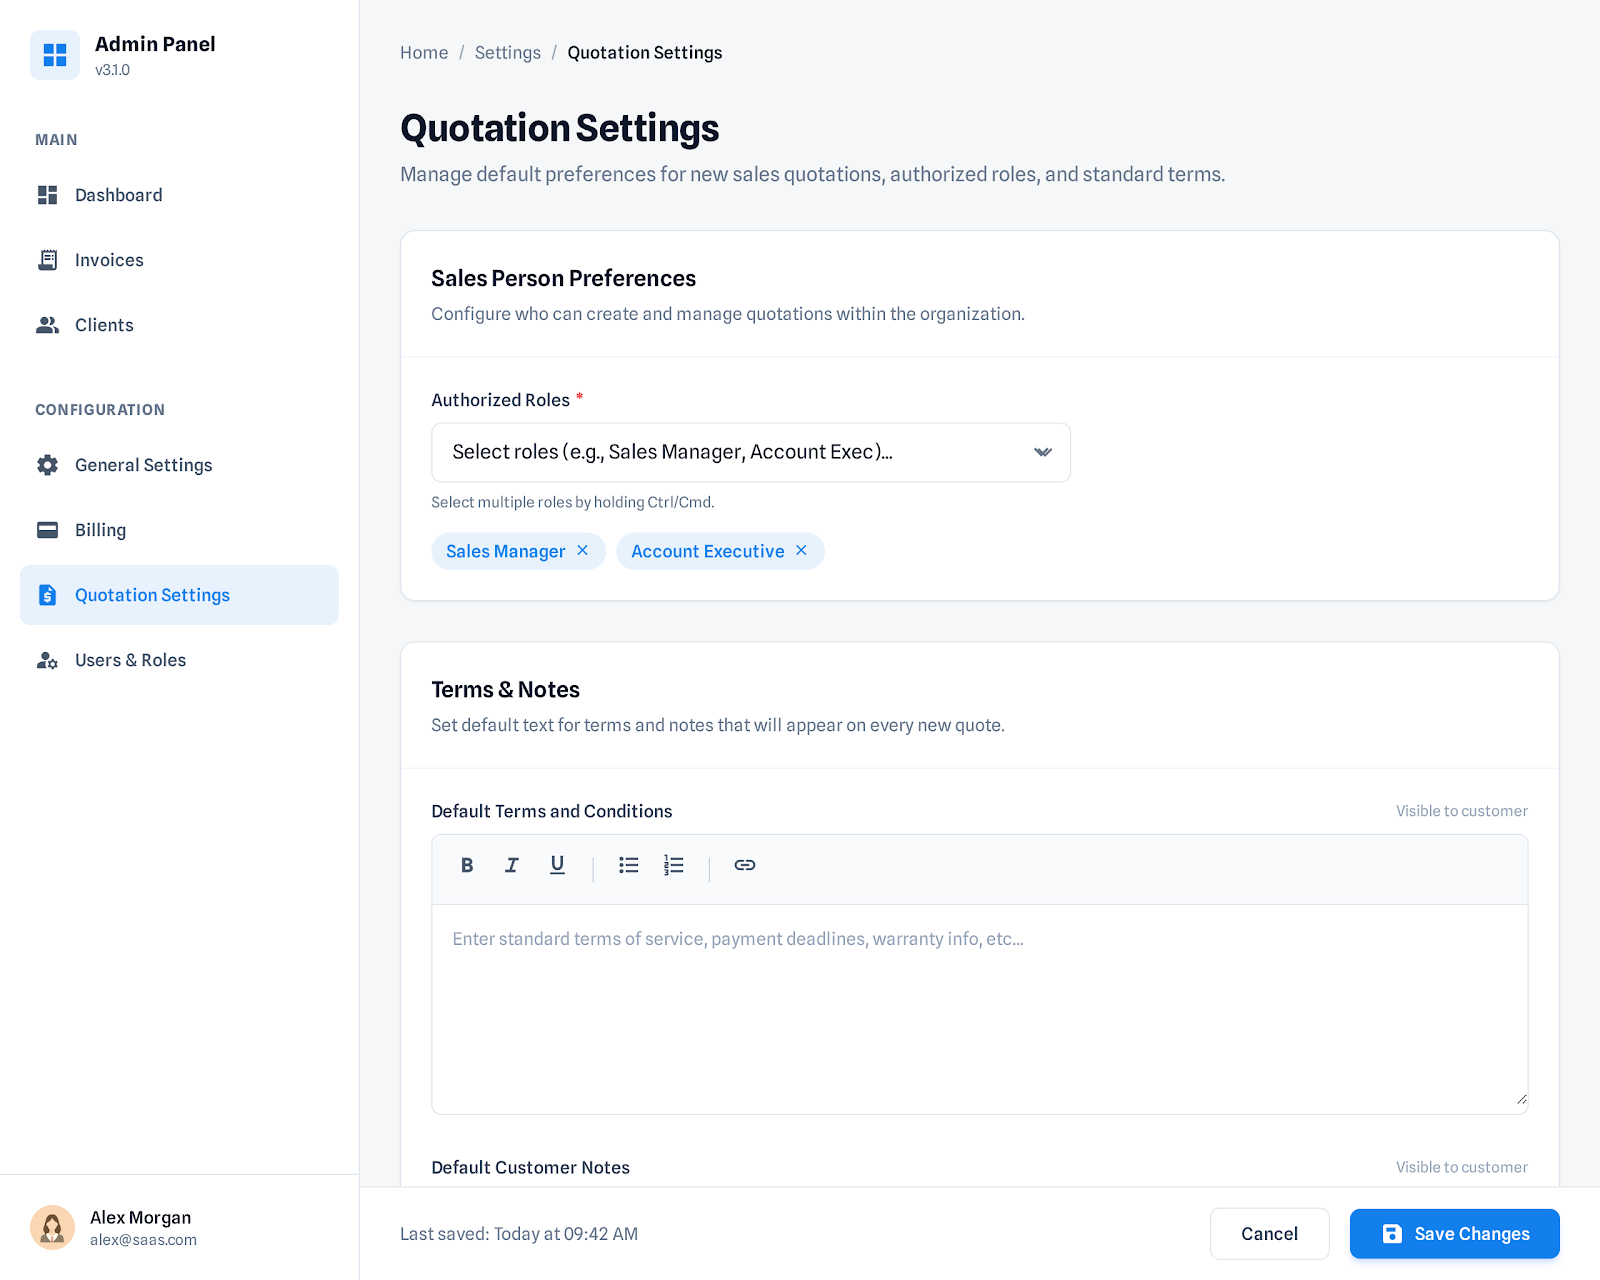Go to Invoices in the sidebar
The width and height of the screenshot is (1600, 1280).
tap(109, 260)
